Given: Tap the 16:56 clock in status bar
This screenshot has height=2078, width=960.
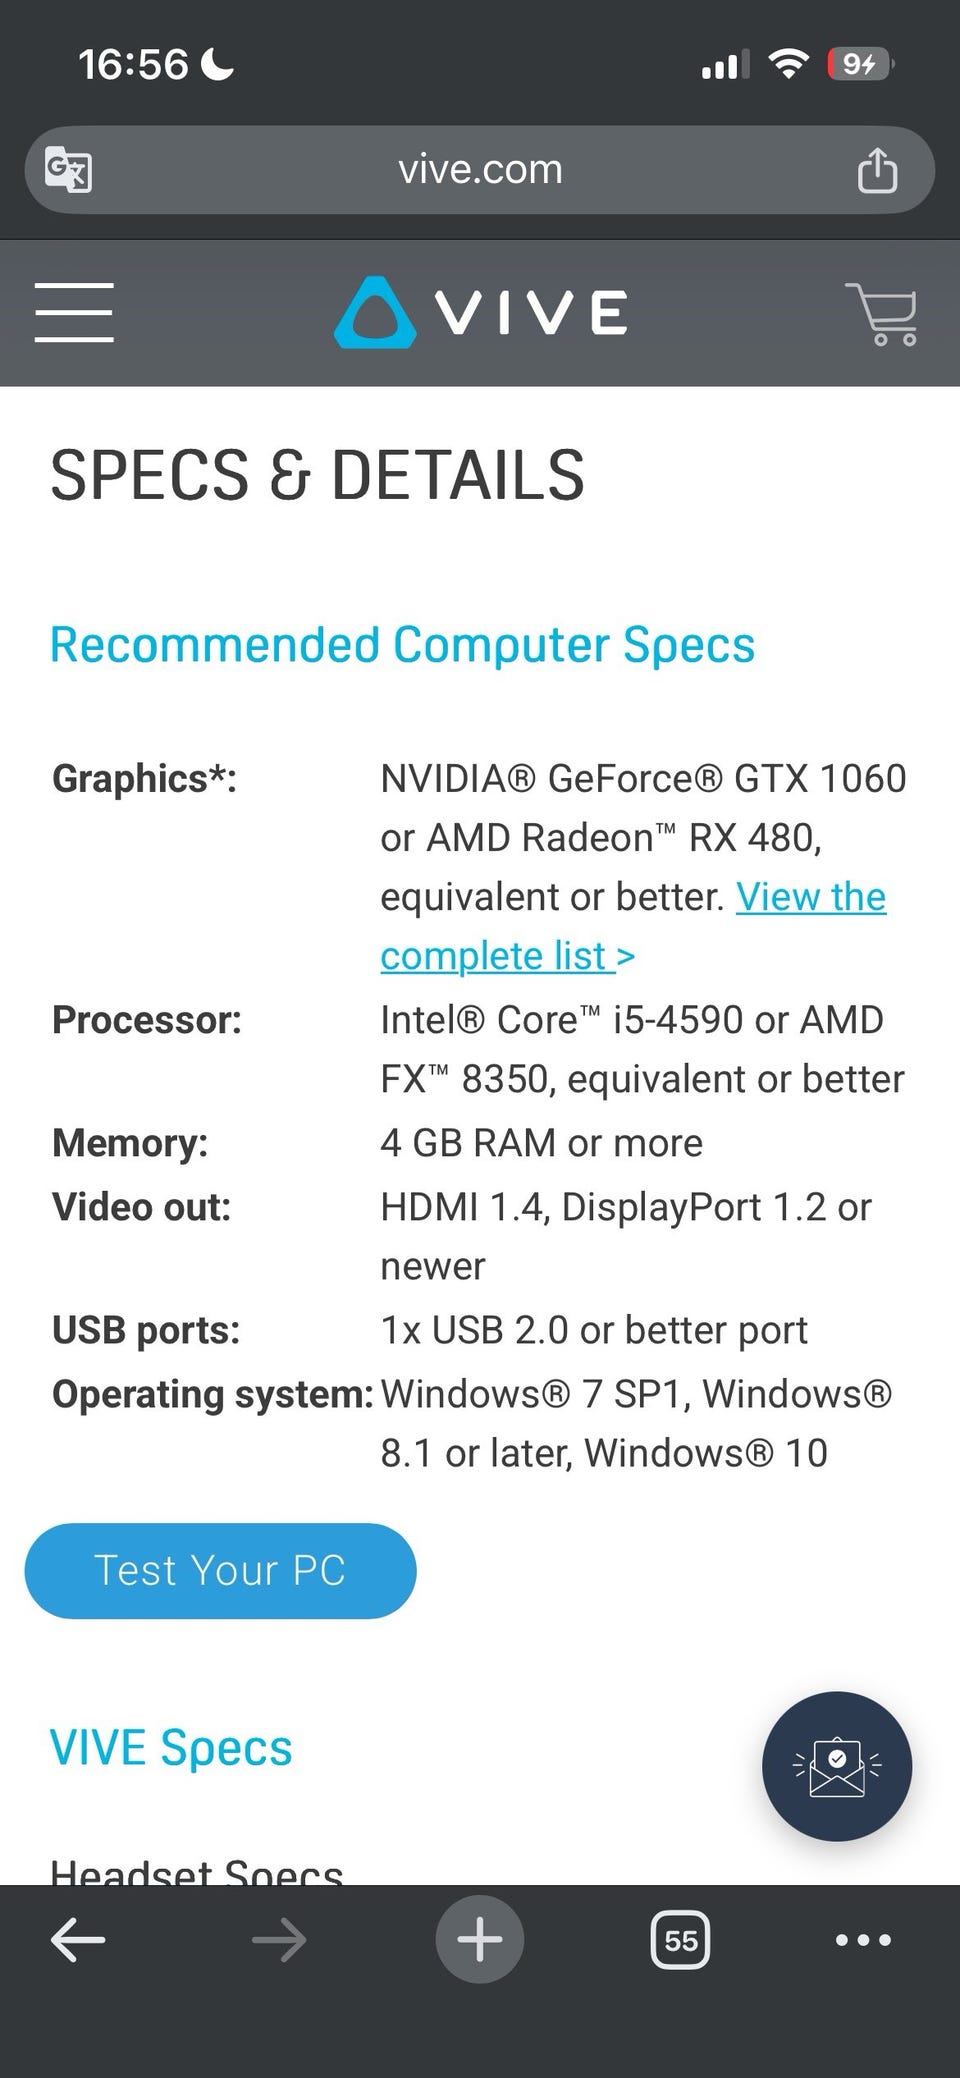Looking at the screenshot, I should pos(133,65).
